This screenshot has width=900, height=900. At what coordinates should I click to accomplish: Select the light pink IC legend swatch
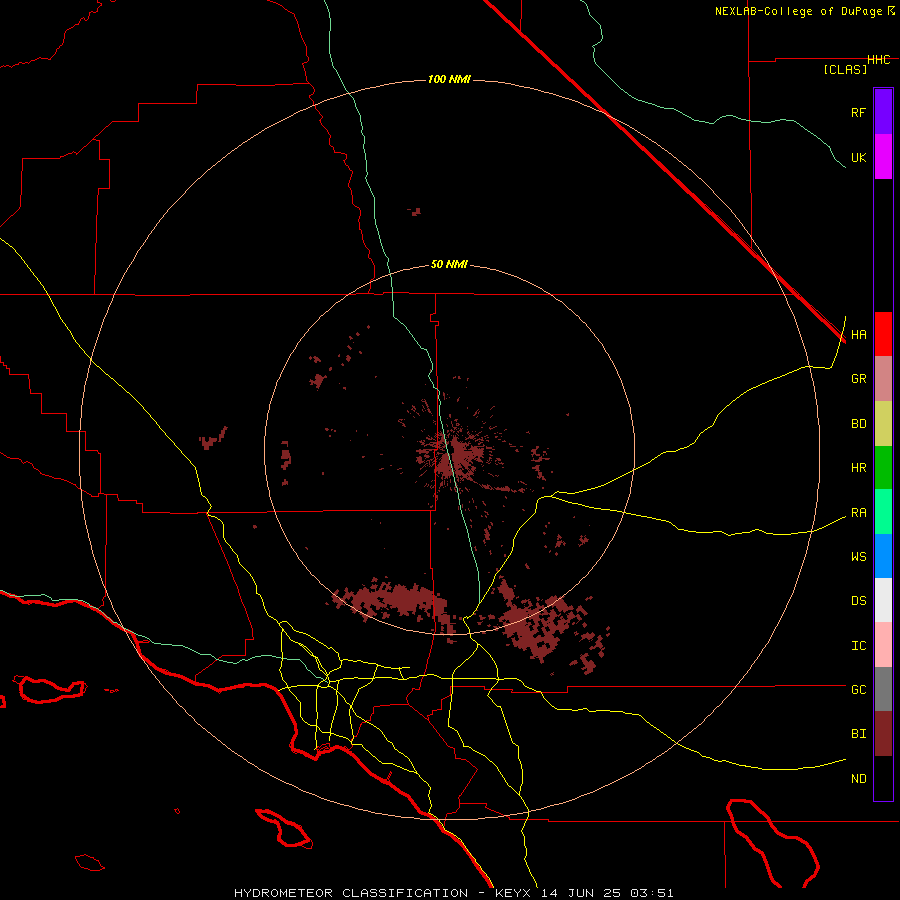pyautogui.click(x=883, y=645)
